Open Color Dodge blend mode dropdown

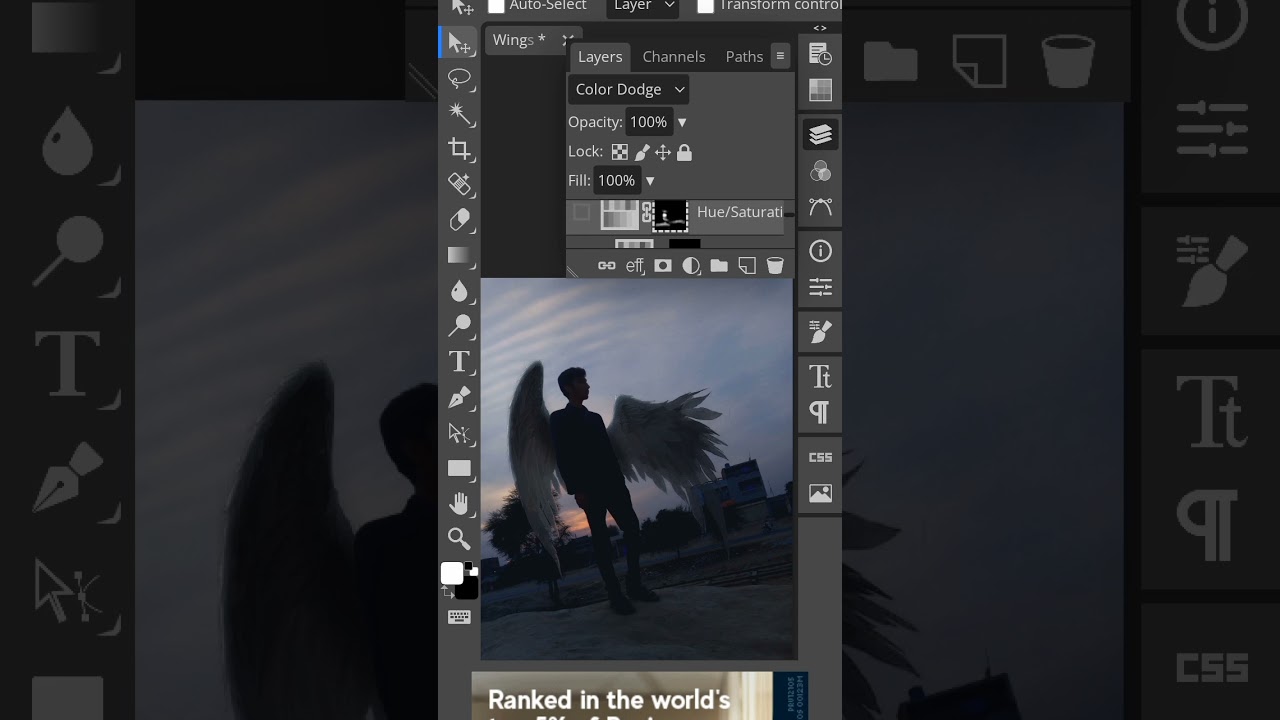click(628, 89)
